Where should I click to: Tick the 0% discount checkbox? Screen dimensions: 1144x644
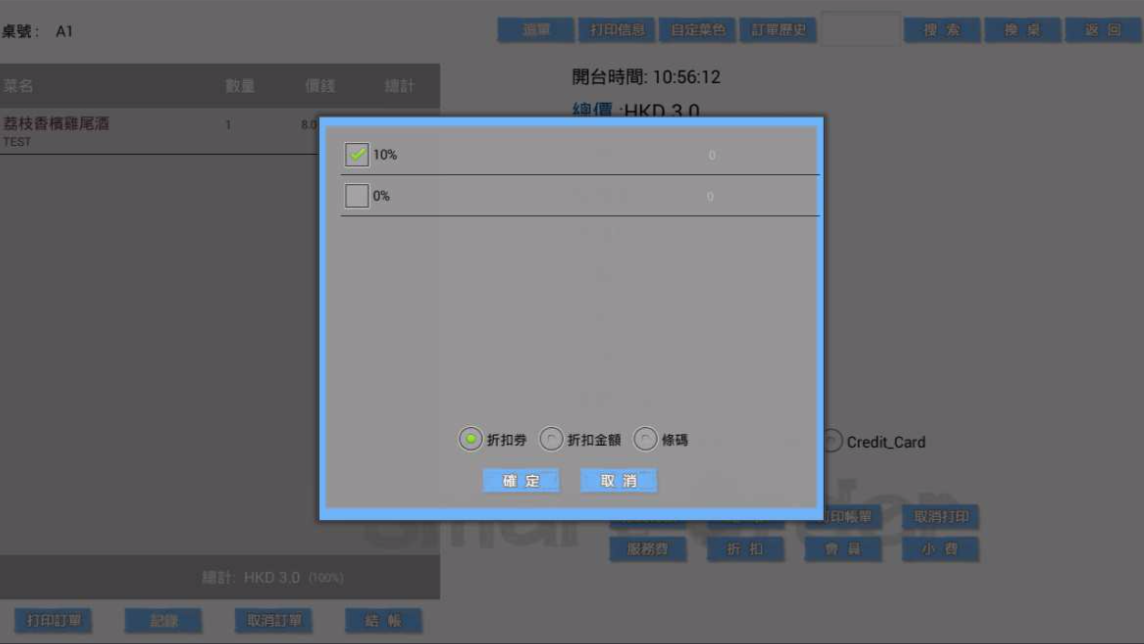[357, 195]
